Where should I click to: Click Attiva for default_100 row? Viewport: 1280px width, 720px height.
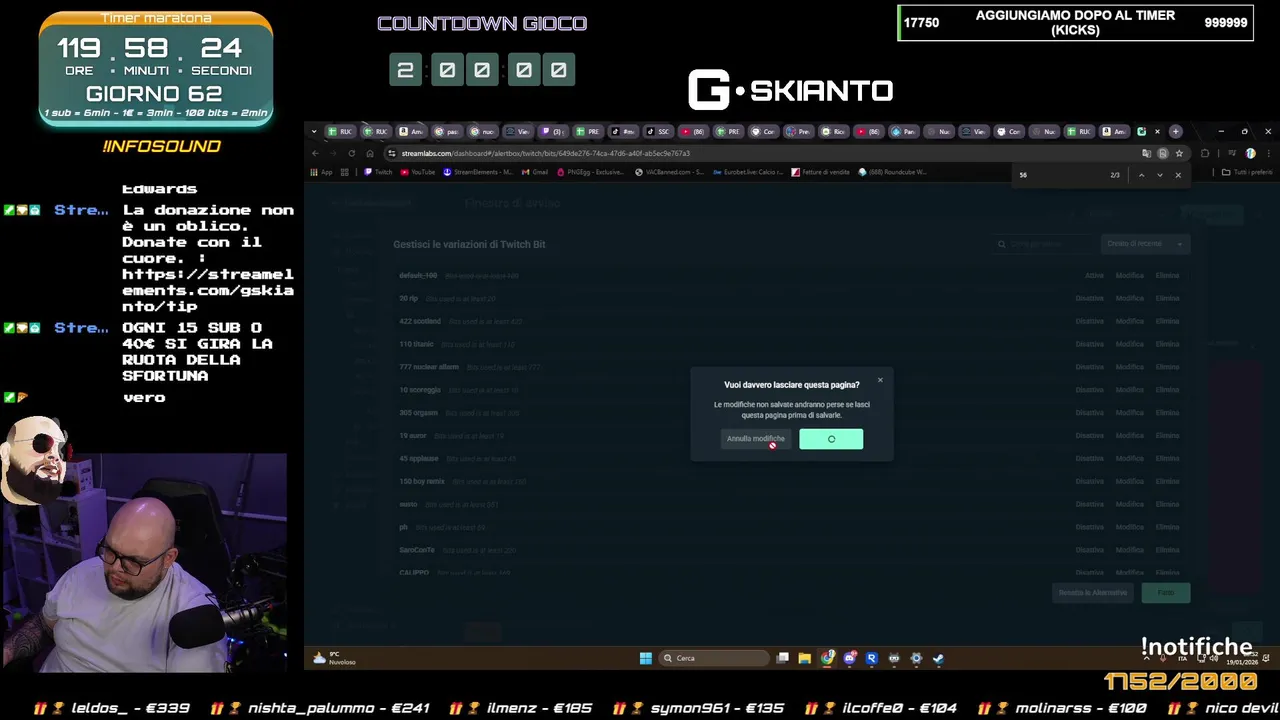pyautogui.click(x=1094, y=276)
